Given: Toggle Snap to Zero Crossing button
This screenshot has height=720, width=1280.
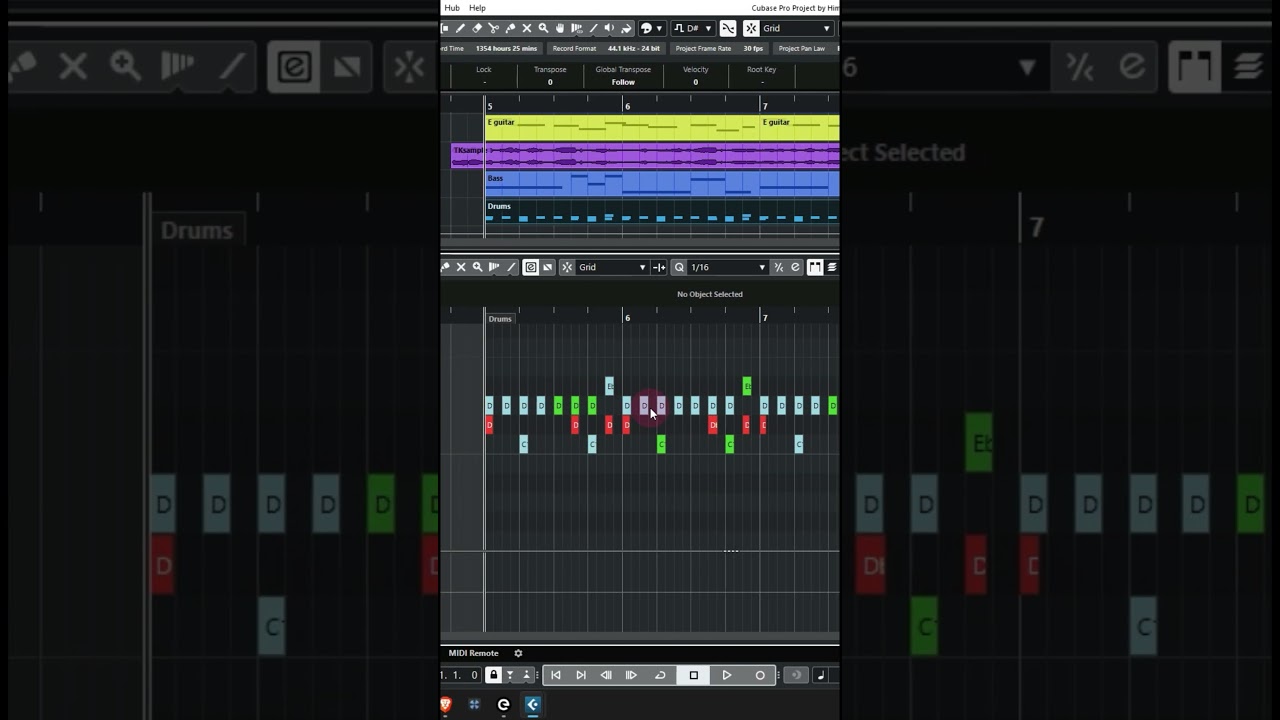Looking at the screenshot, I should (728, 28).
